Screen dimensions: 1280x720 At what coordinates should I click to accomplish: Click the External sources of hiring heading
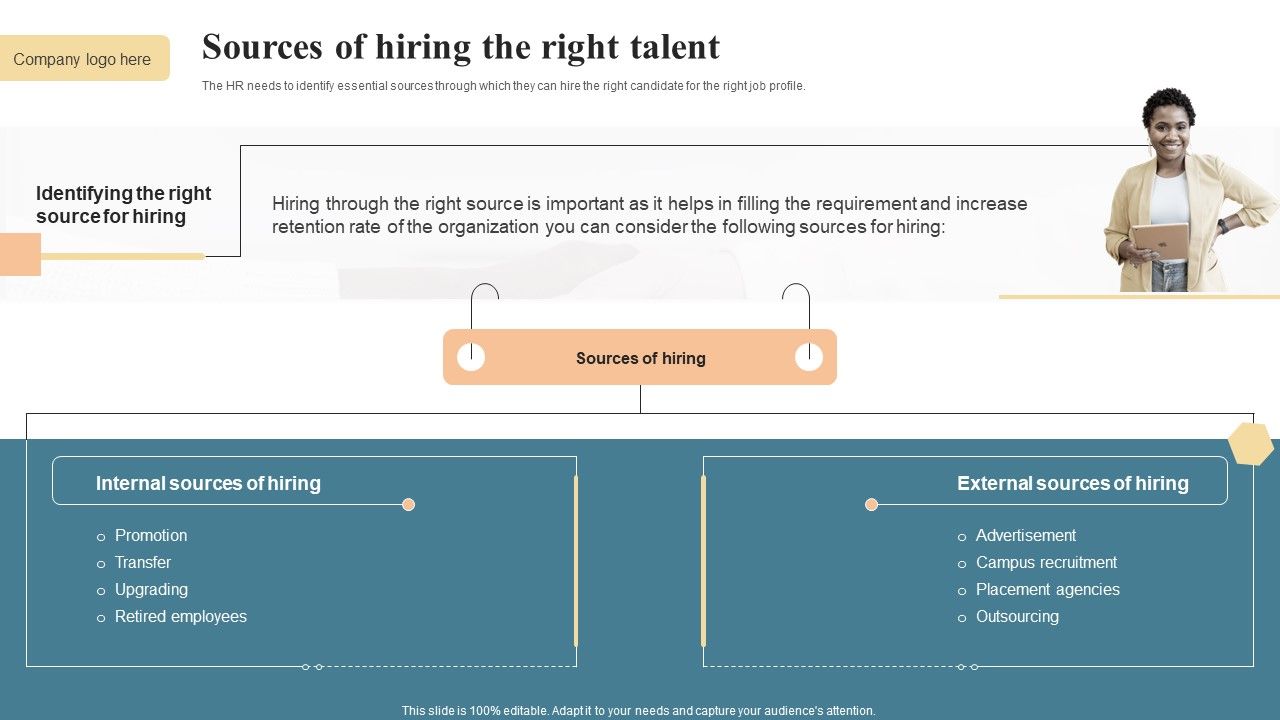pos(1073,484)
